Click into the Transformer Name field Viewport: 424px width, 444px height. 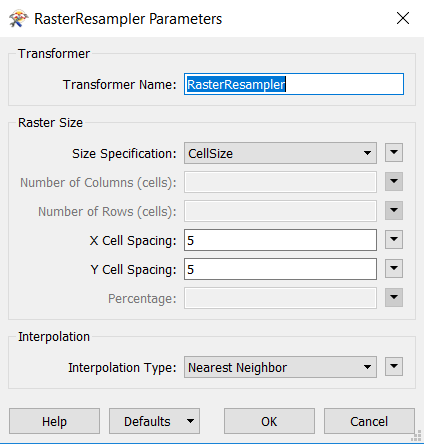[294, 84]
